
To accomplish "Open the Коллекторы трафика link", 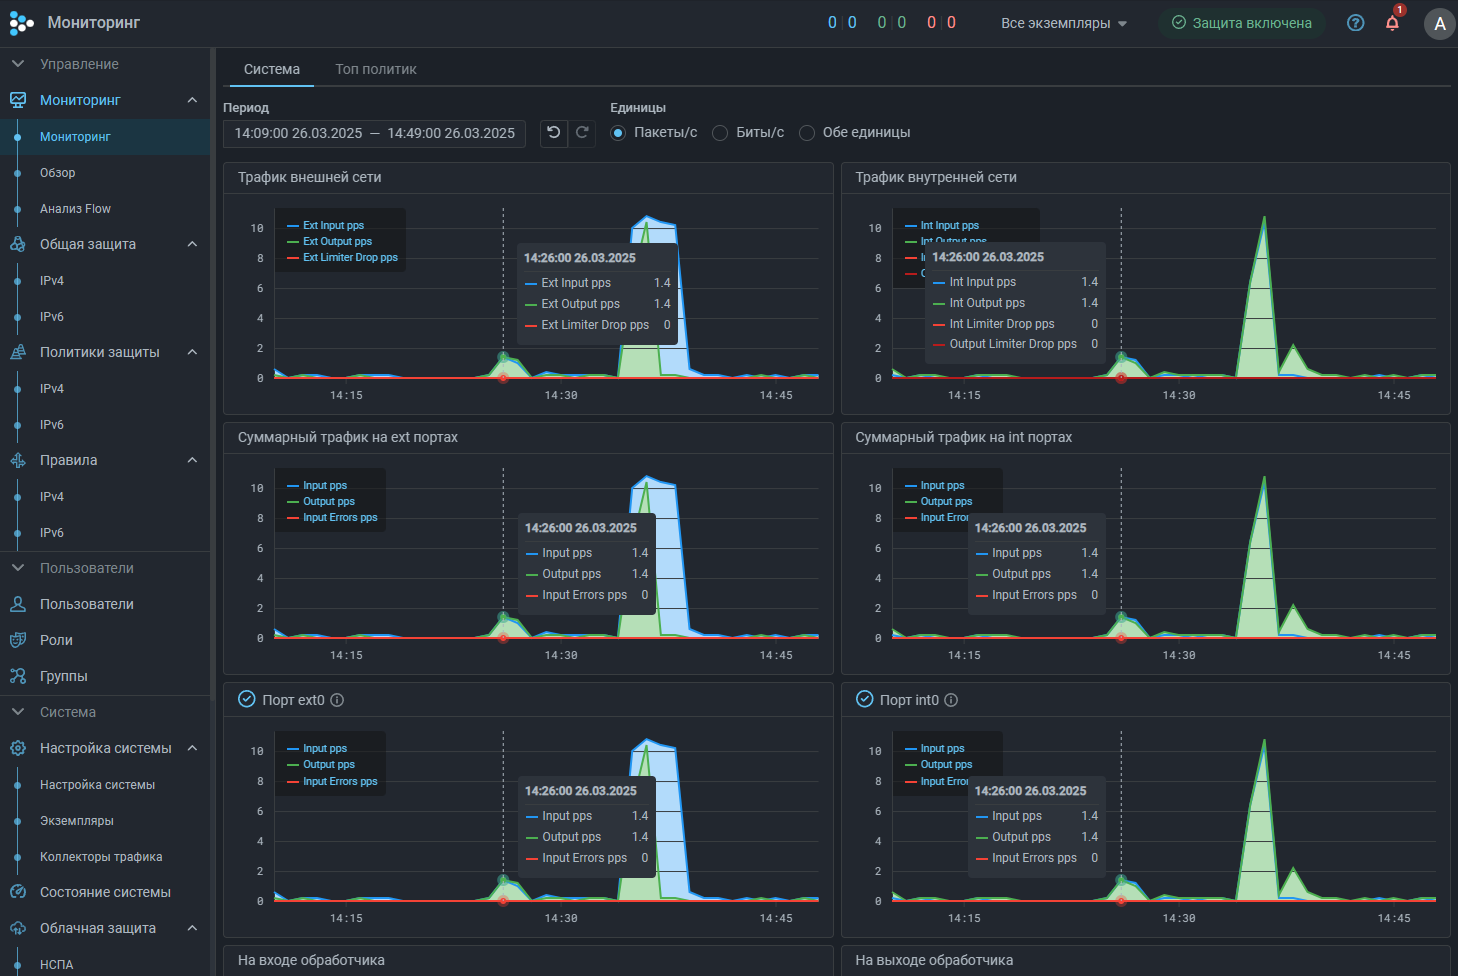I will tap(101, 857).
